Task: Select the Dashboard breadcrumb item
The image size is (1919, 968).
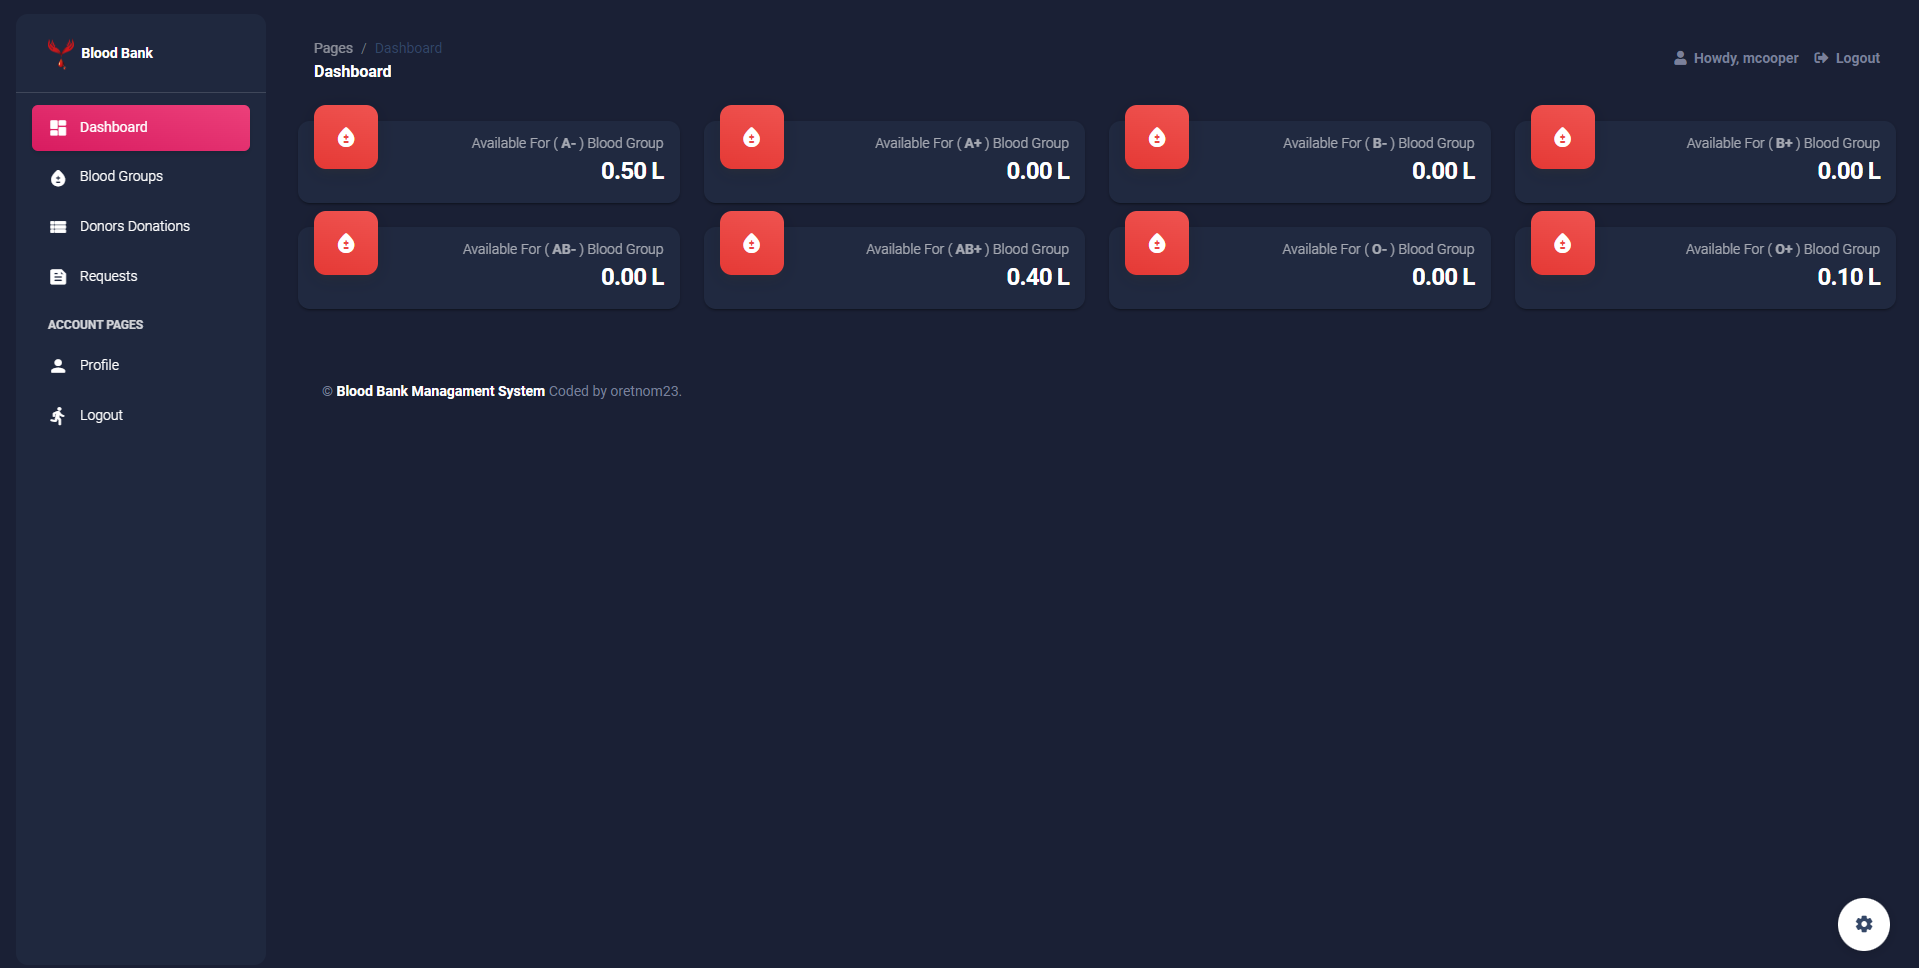Action: [408, 47]
